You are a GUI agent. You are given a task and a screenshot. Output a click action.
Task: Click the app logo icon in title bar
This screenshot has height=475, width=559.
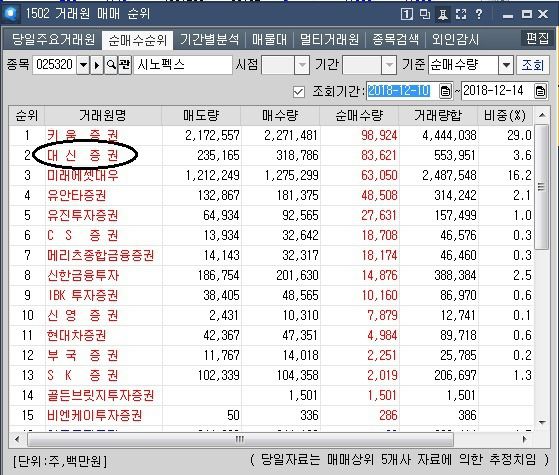point(11,14)
